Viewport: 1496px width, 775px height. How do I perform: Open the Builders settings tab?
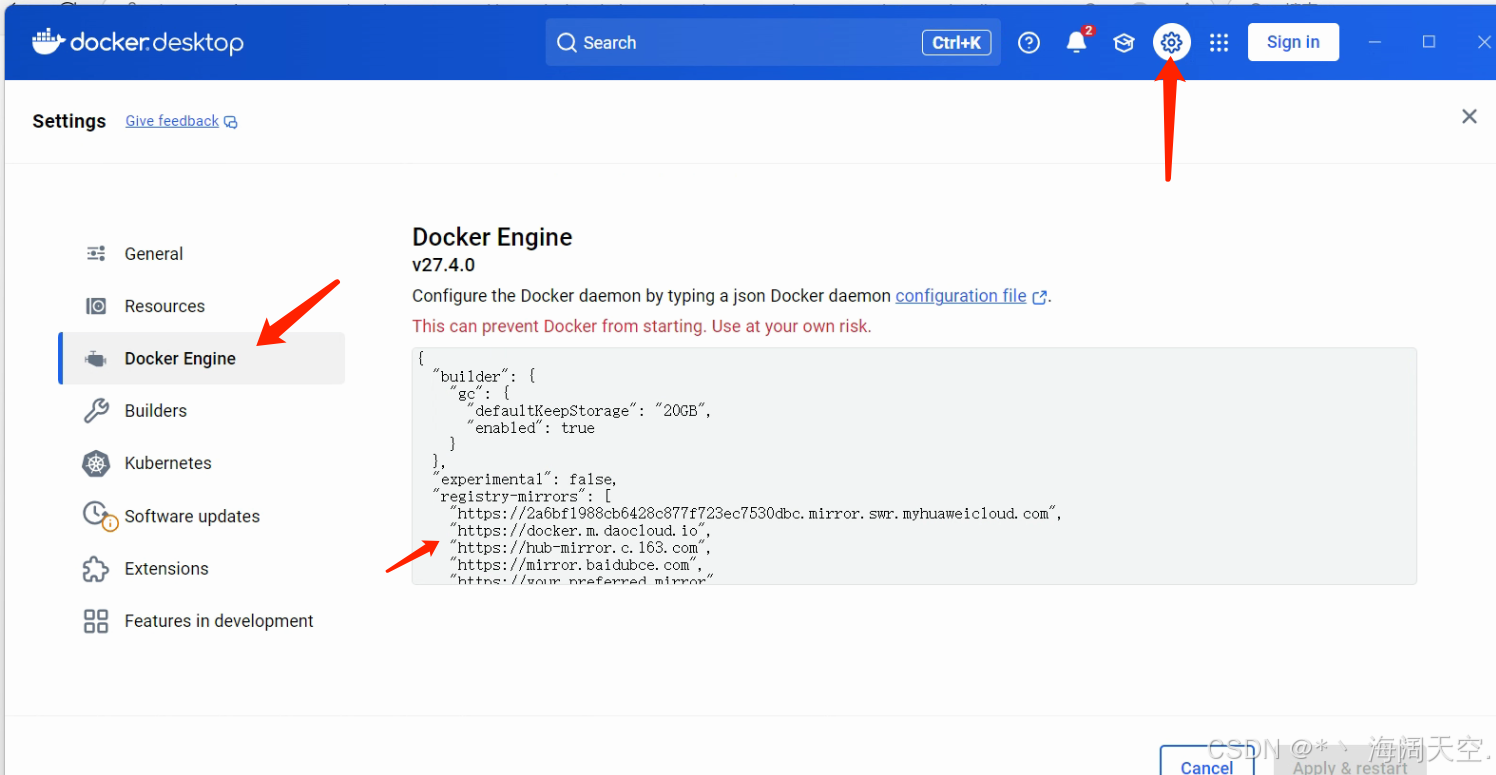pos(202,411)
